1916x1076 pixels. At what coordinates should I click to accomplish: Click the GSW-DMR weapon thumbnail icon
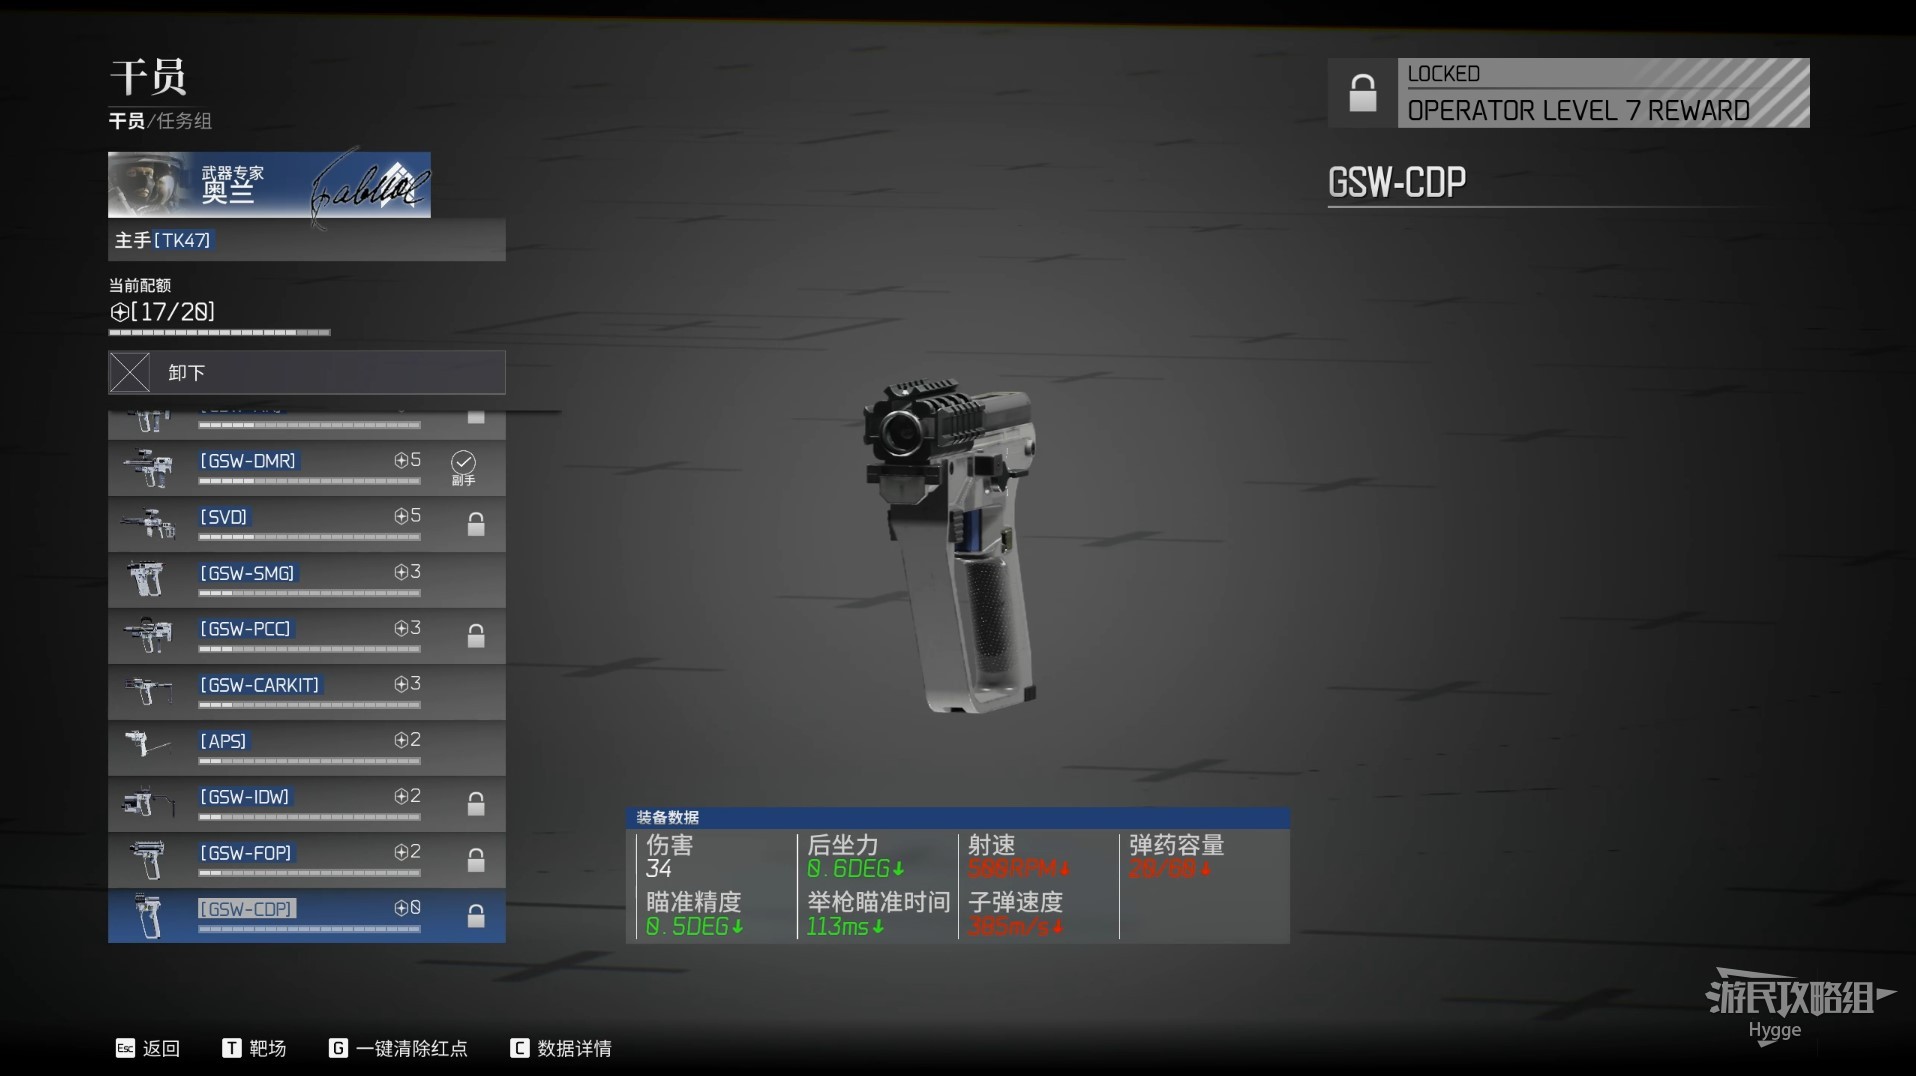148,468
